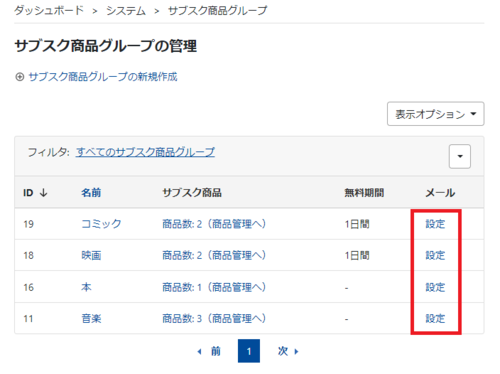The image size is (500, 374).
Task: Open 商品管理 link for 映画 row
Action: [214, 255]
